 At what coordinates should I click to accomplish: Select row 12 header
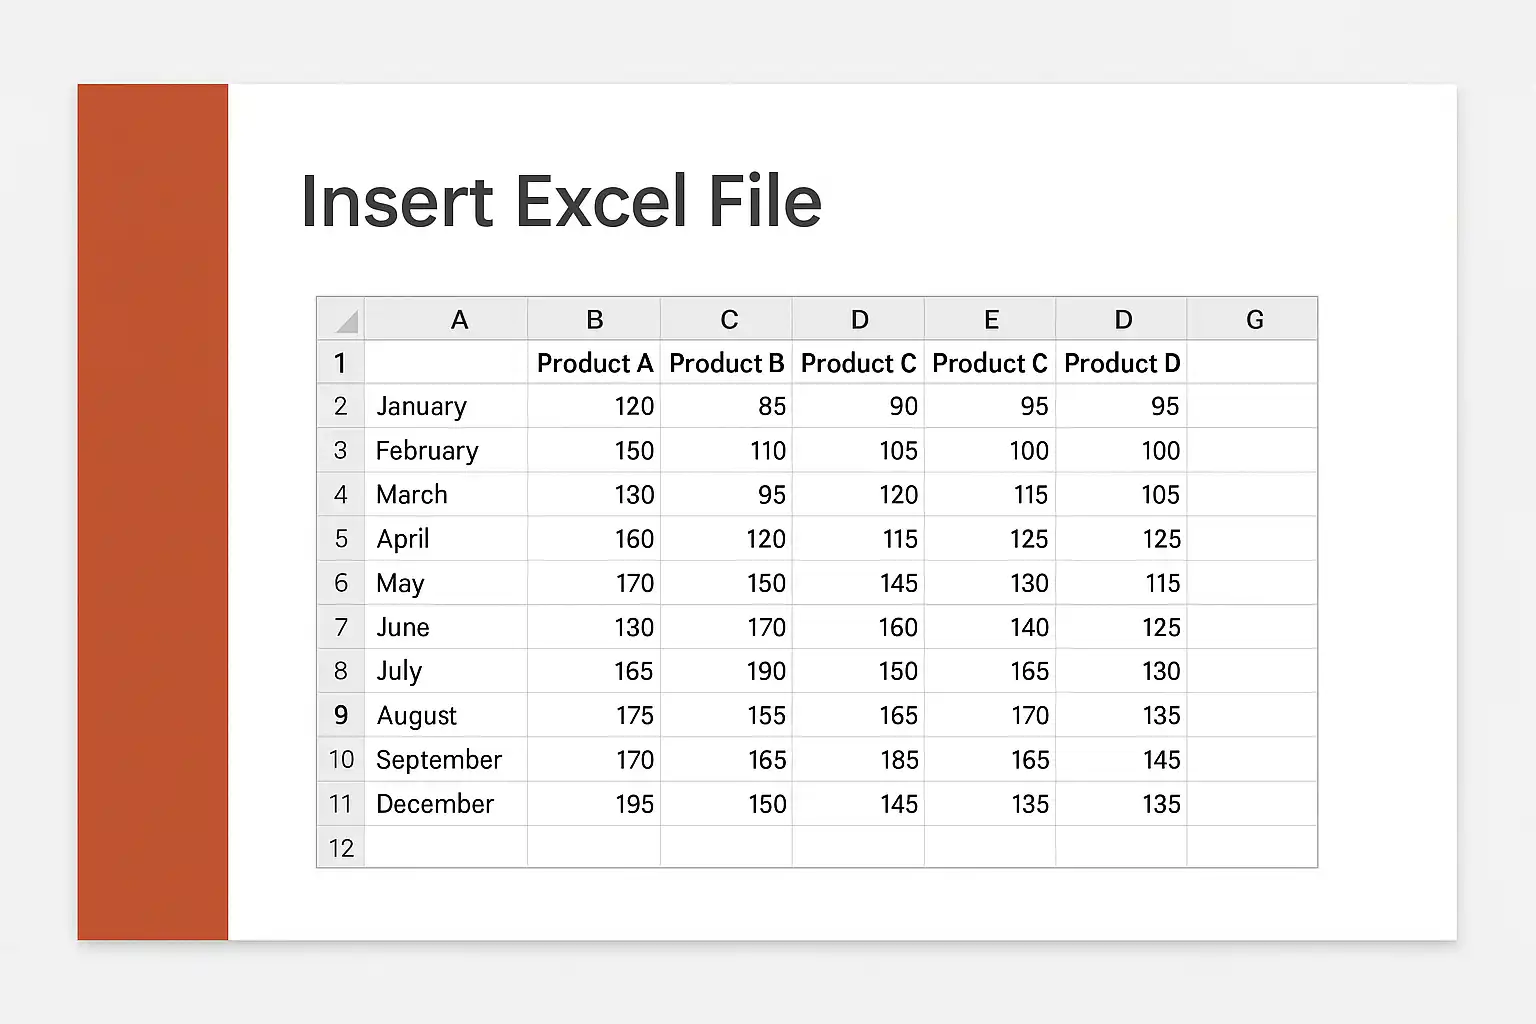341,847
